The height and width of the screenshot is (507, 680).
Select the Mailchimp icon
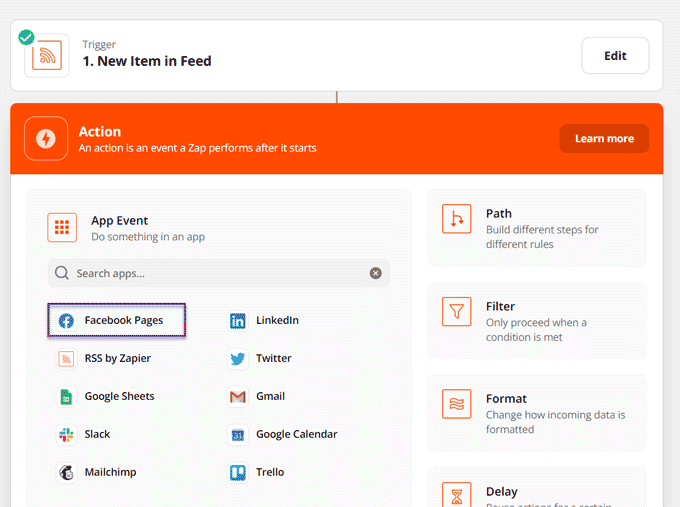pyautogui.click(x=66, y=472)
